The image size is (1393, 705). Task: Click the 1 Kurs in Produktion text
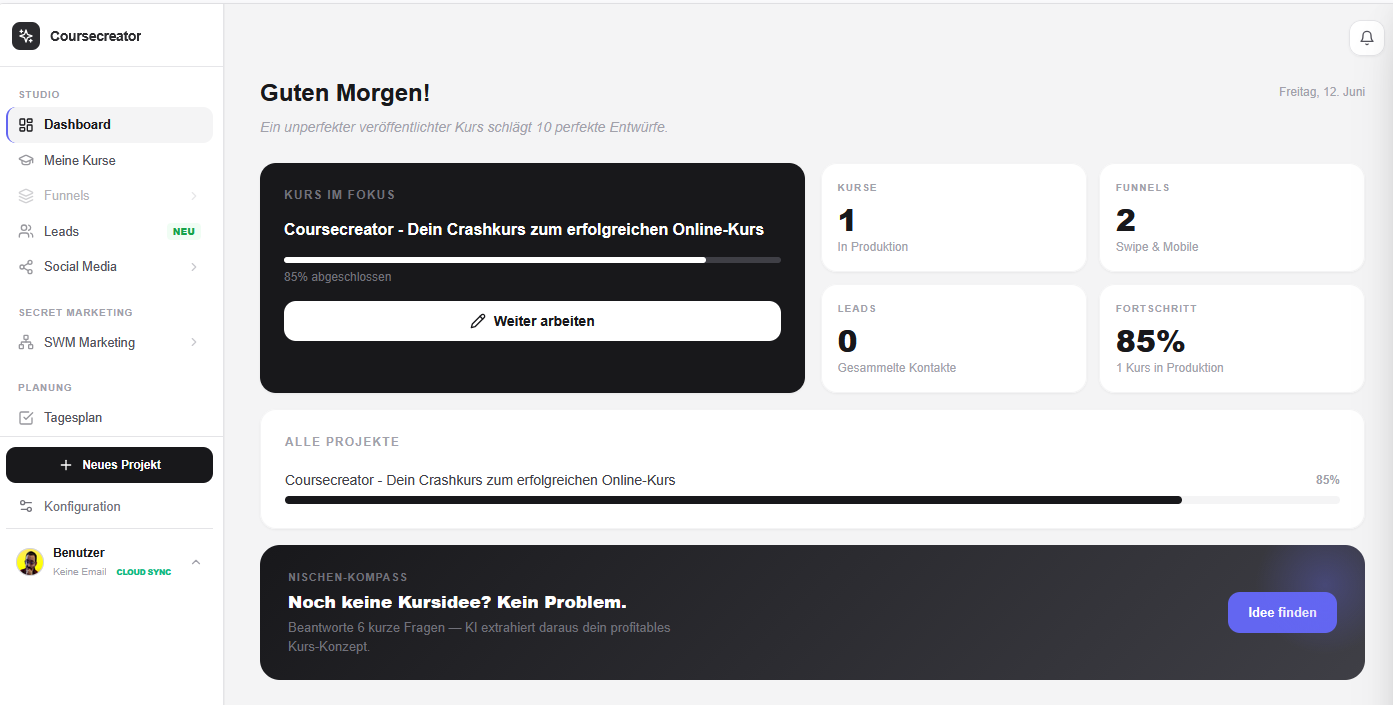1170,368
